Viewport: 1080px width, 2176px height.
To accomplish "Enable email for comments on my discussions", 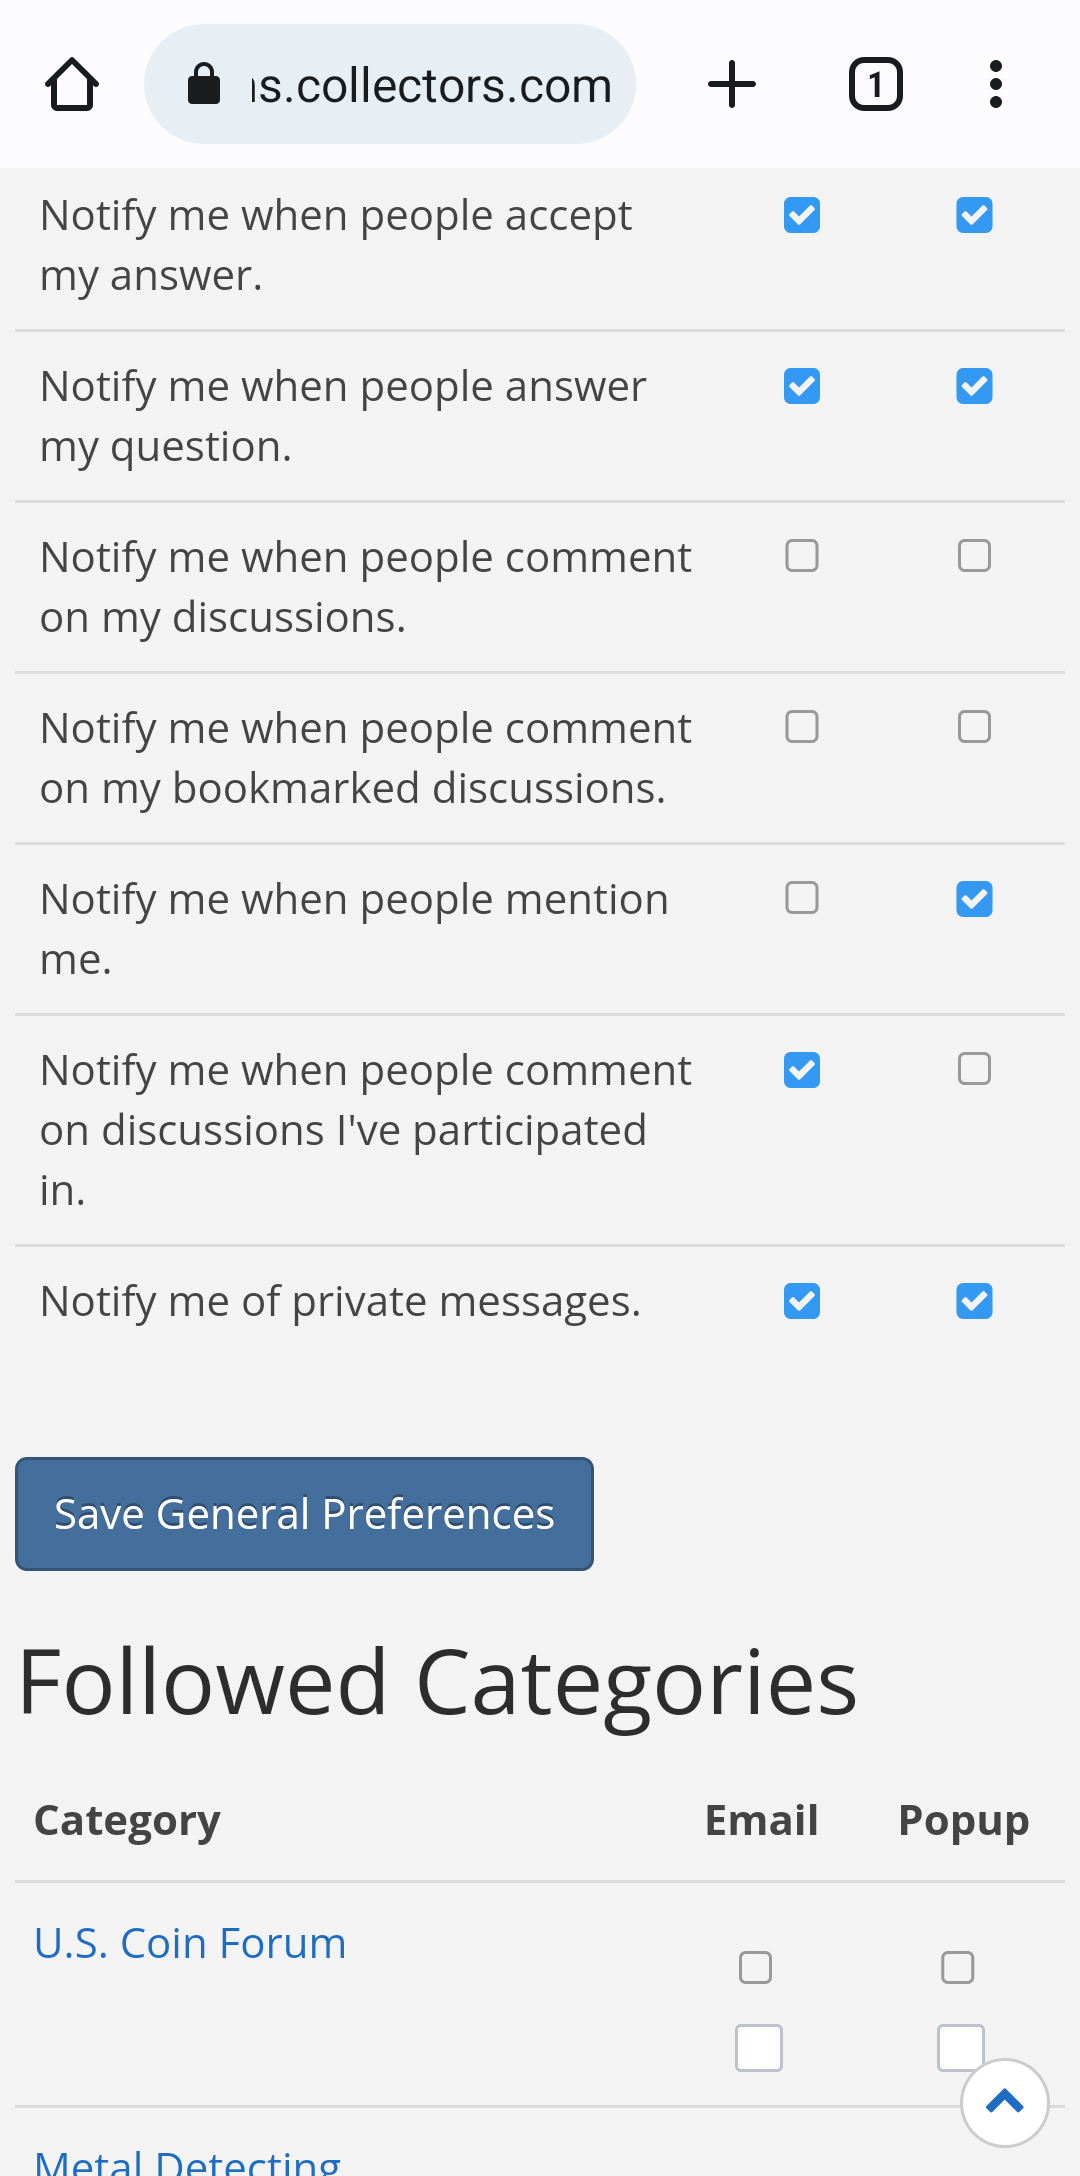I will [802, 556].
